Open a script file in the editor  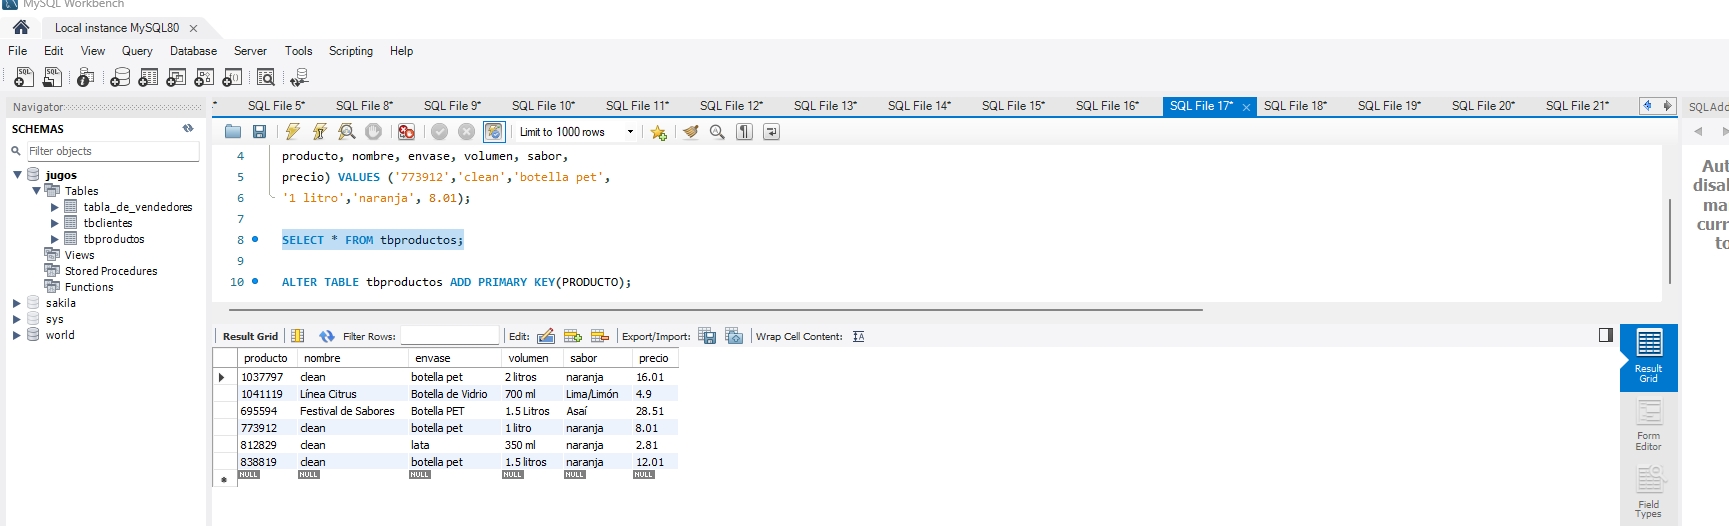pyautogui.click(x=233, y=131)
